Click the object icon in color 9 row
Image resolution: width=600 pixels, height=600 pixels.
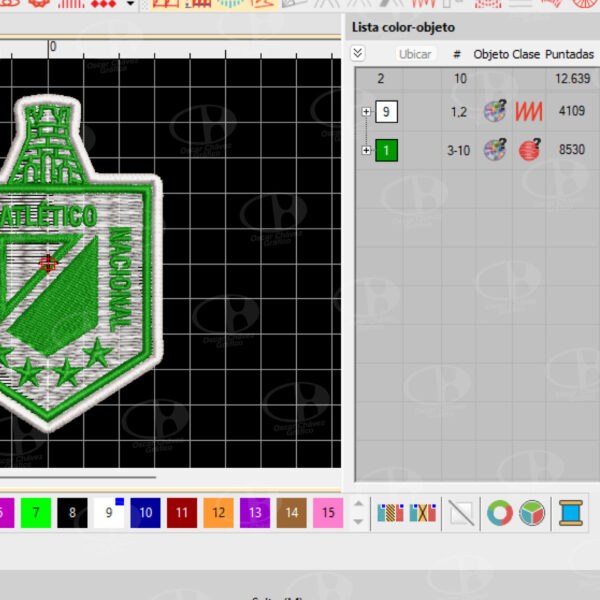tap(495, 111)
